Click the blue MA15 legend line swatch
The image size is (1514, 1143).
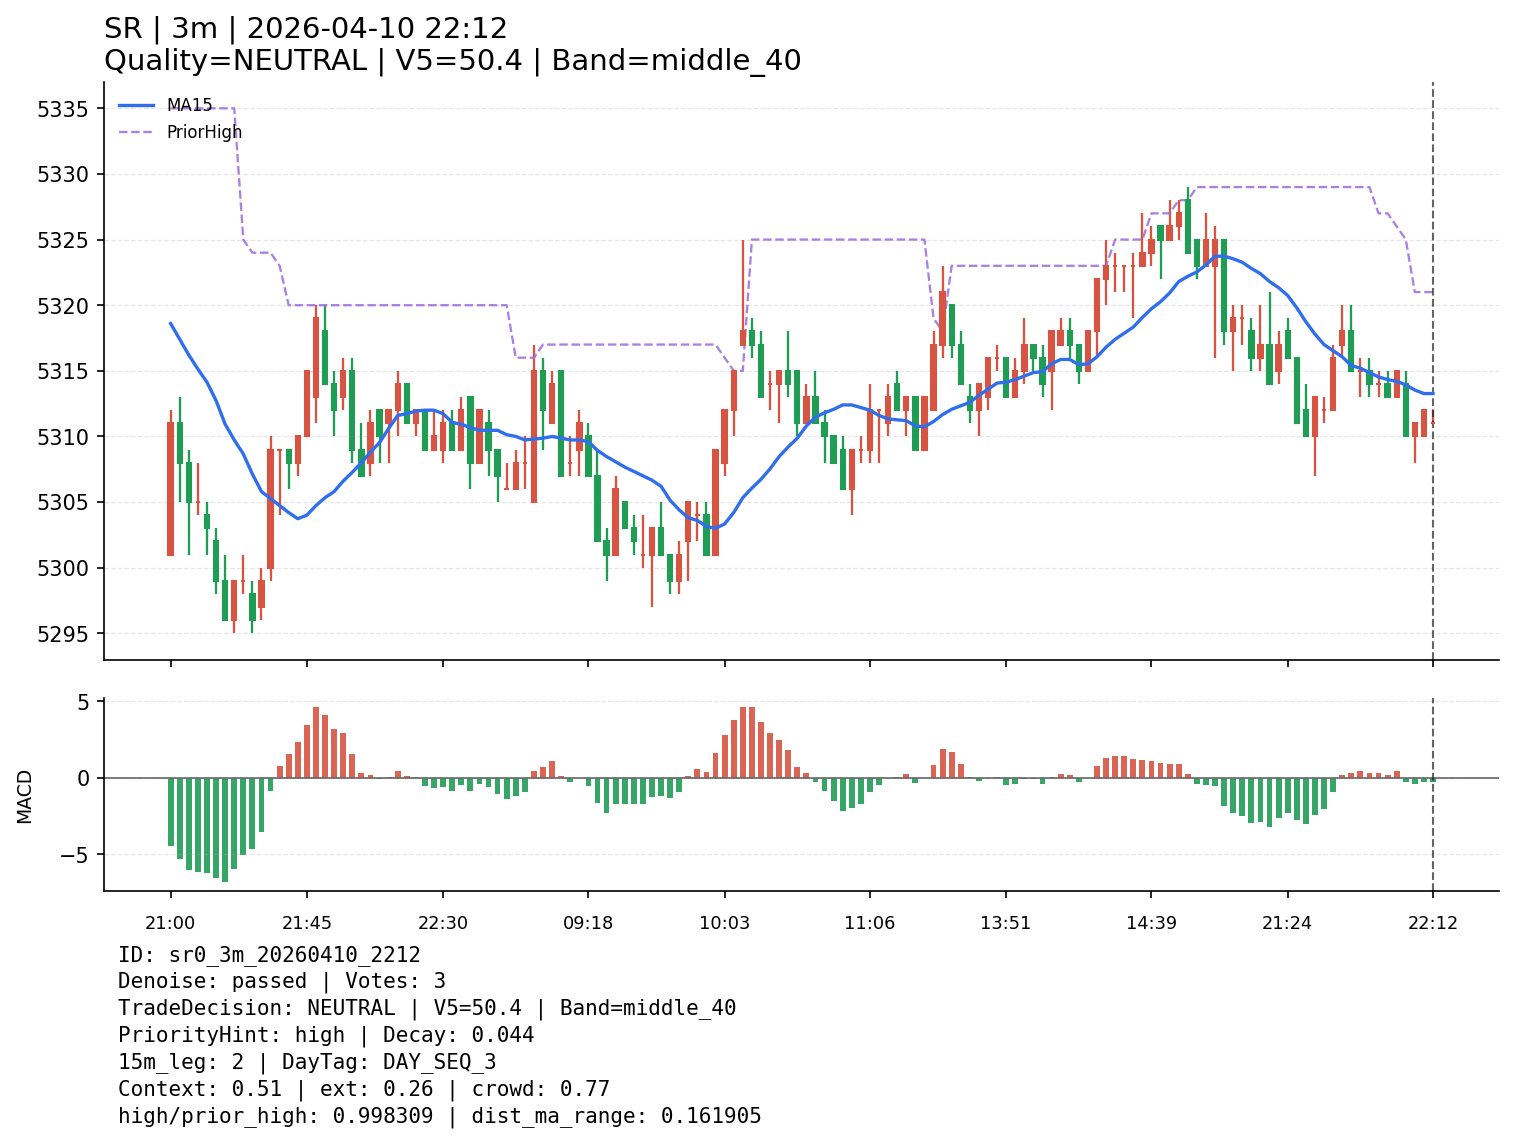[137, 105]
